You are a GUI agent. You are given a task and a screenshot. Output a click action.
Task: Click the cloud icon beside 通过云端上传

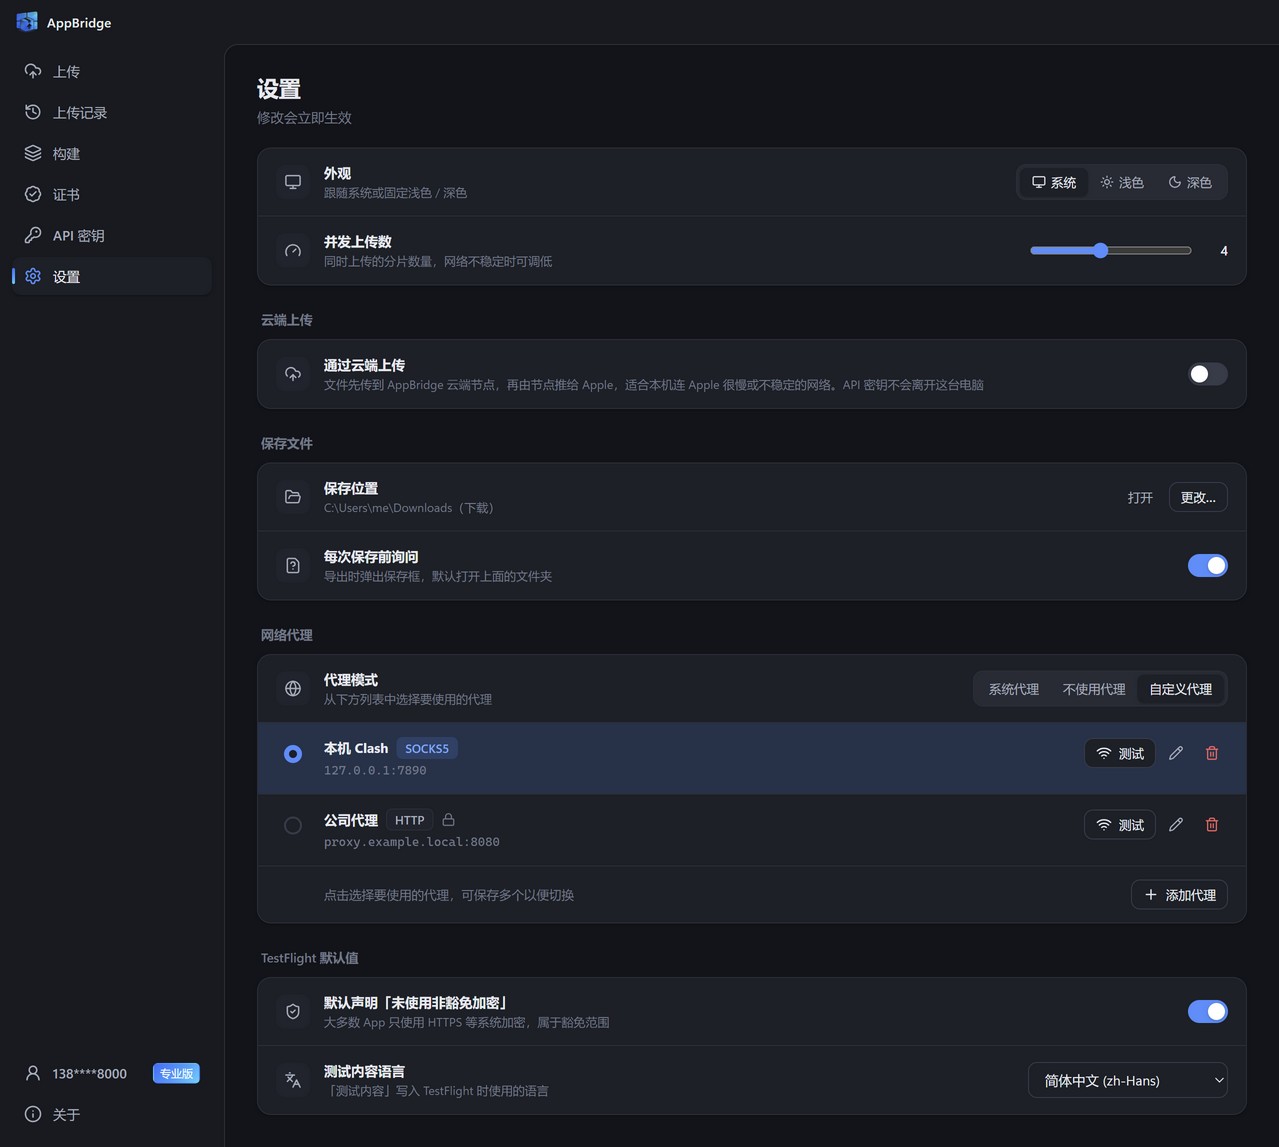(x=293, y=374)
